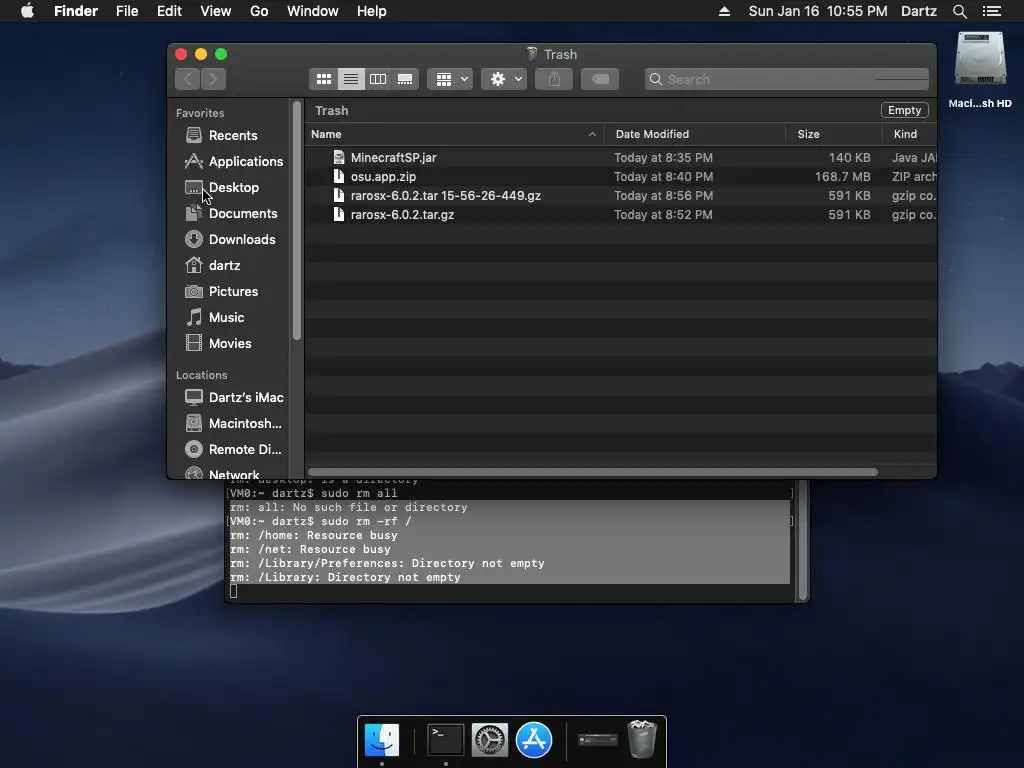
Task: Open Documents in sidebar
Action: (231, 214)
